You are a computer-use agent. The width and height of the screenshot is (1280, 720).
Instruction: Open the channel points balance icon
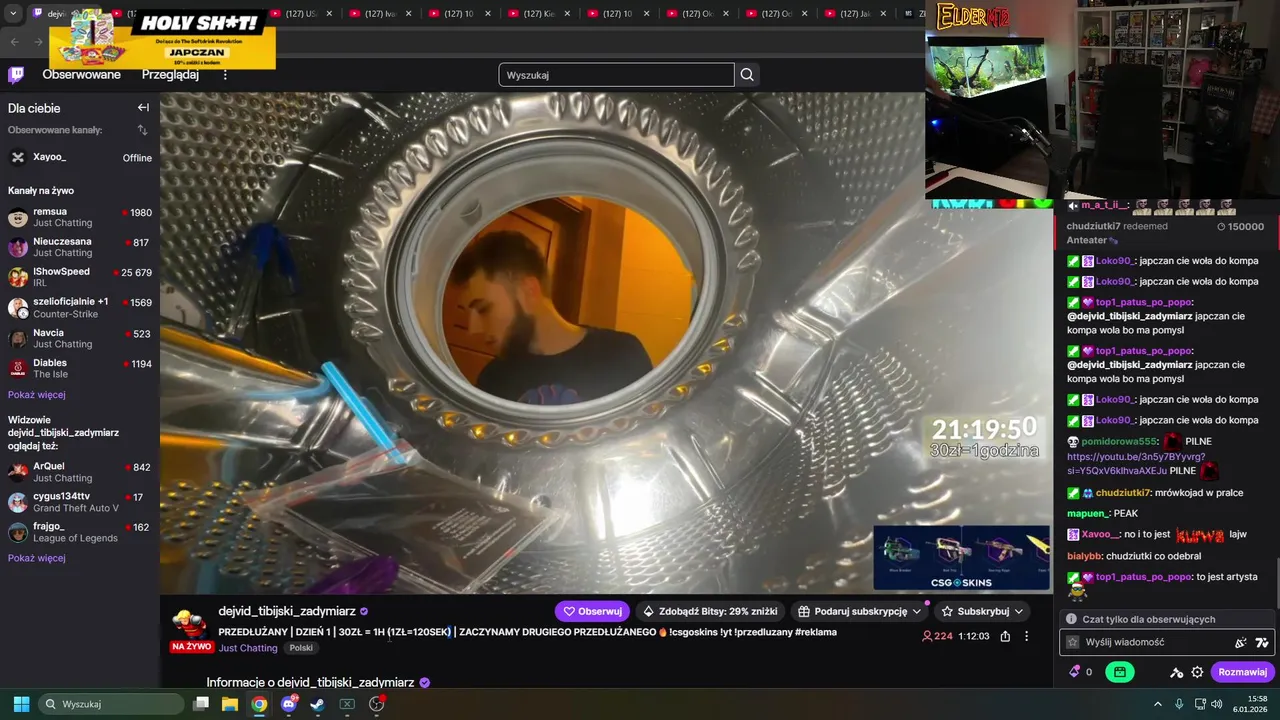coord(1075,672)
